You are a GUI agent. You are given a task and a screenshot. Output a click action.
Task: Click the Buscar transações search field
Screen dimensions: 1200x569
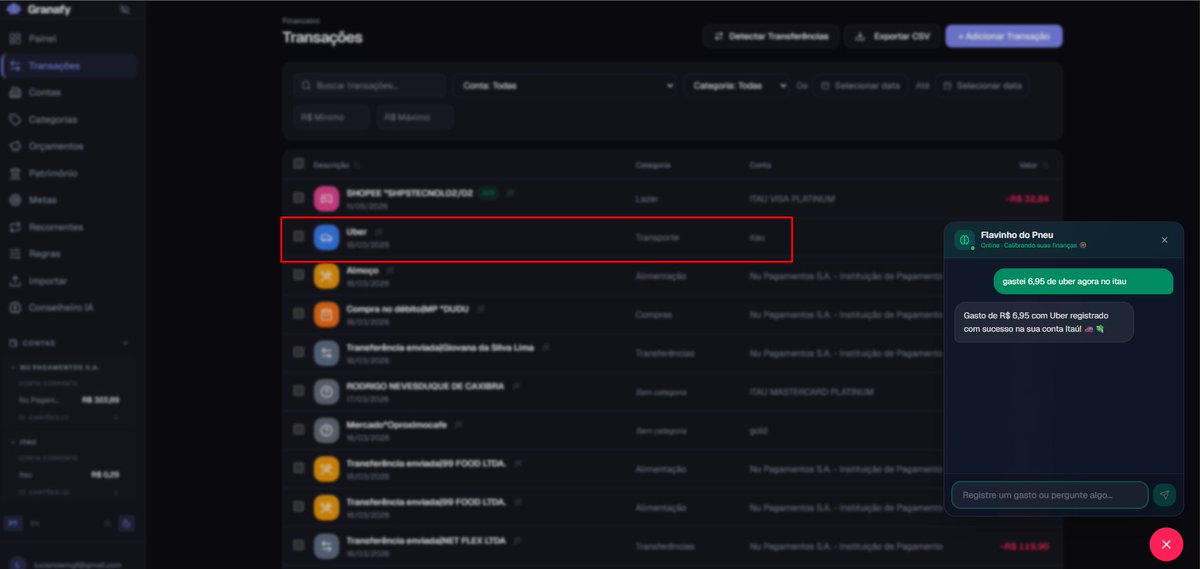(x=370, y=86)
